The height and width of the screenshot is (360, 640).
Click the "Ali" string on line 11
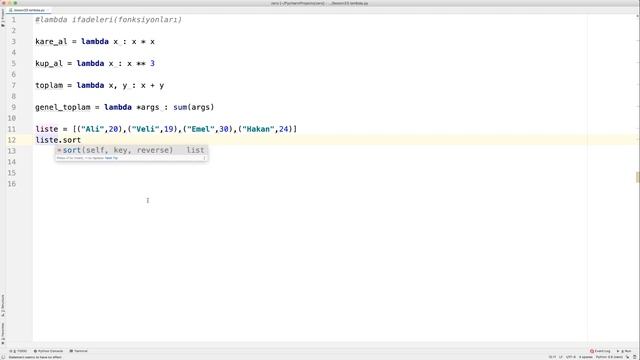(93, 129)
